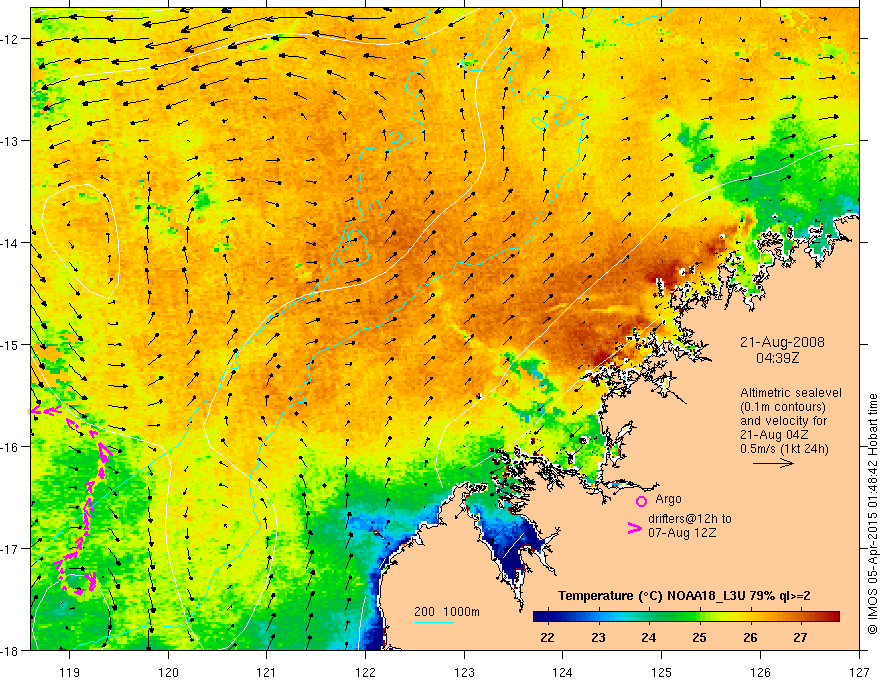Click the Temperature NOAA18_L3U colorbar title
880x680 pixels.
click(x=684, y=596)
